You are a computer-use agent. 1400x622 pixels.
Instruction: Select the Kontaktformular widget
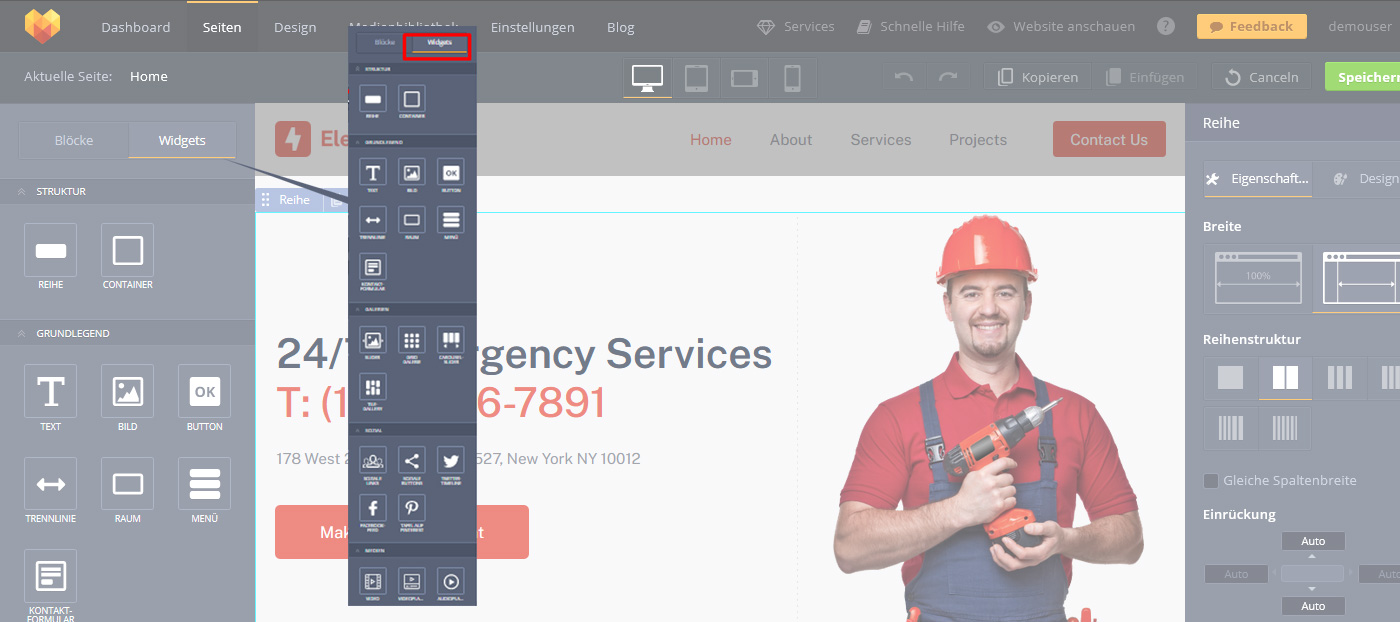tap(50, 576)
